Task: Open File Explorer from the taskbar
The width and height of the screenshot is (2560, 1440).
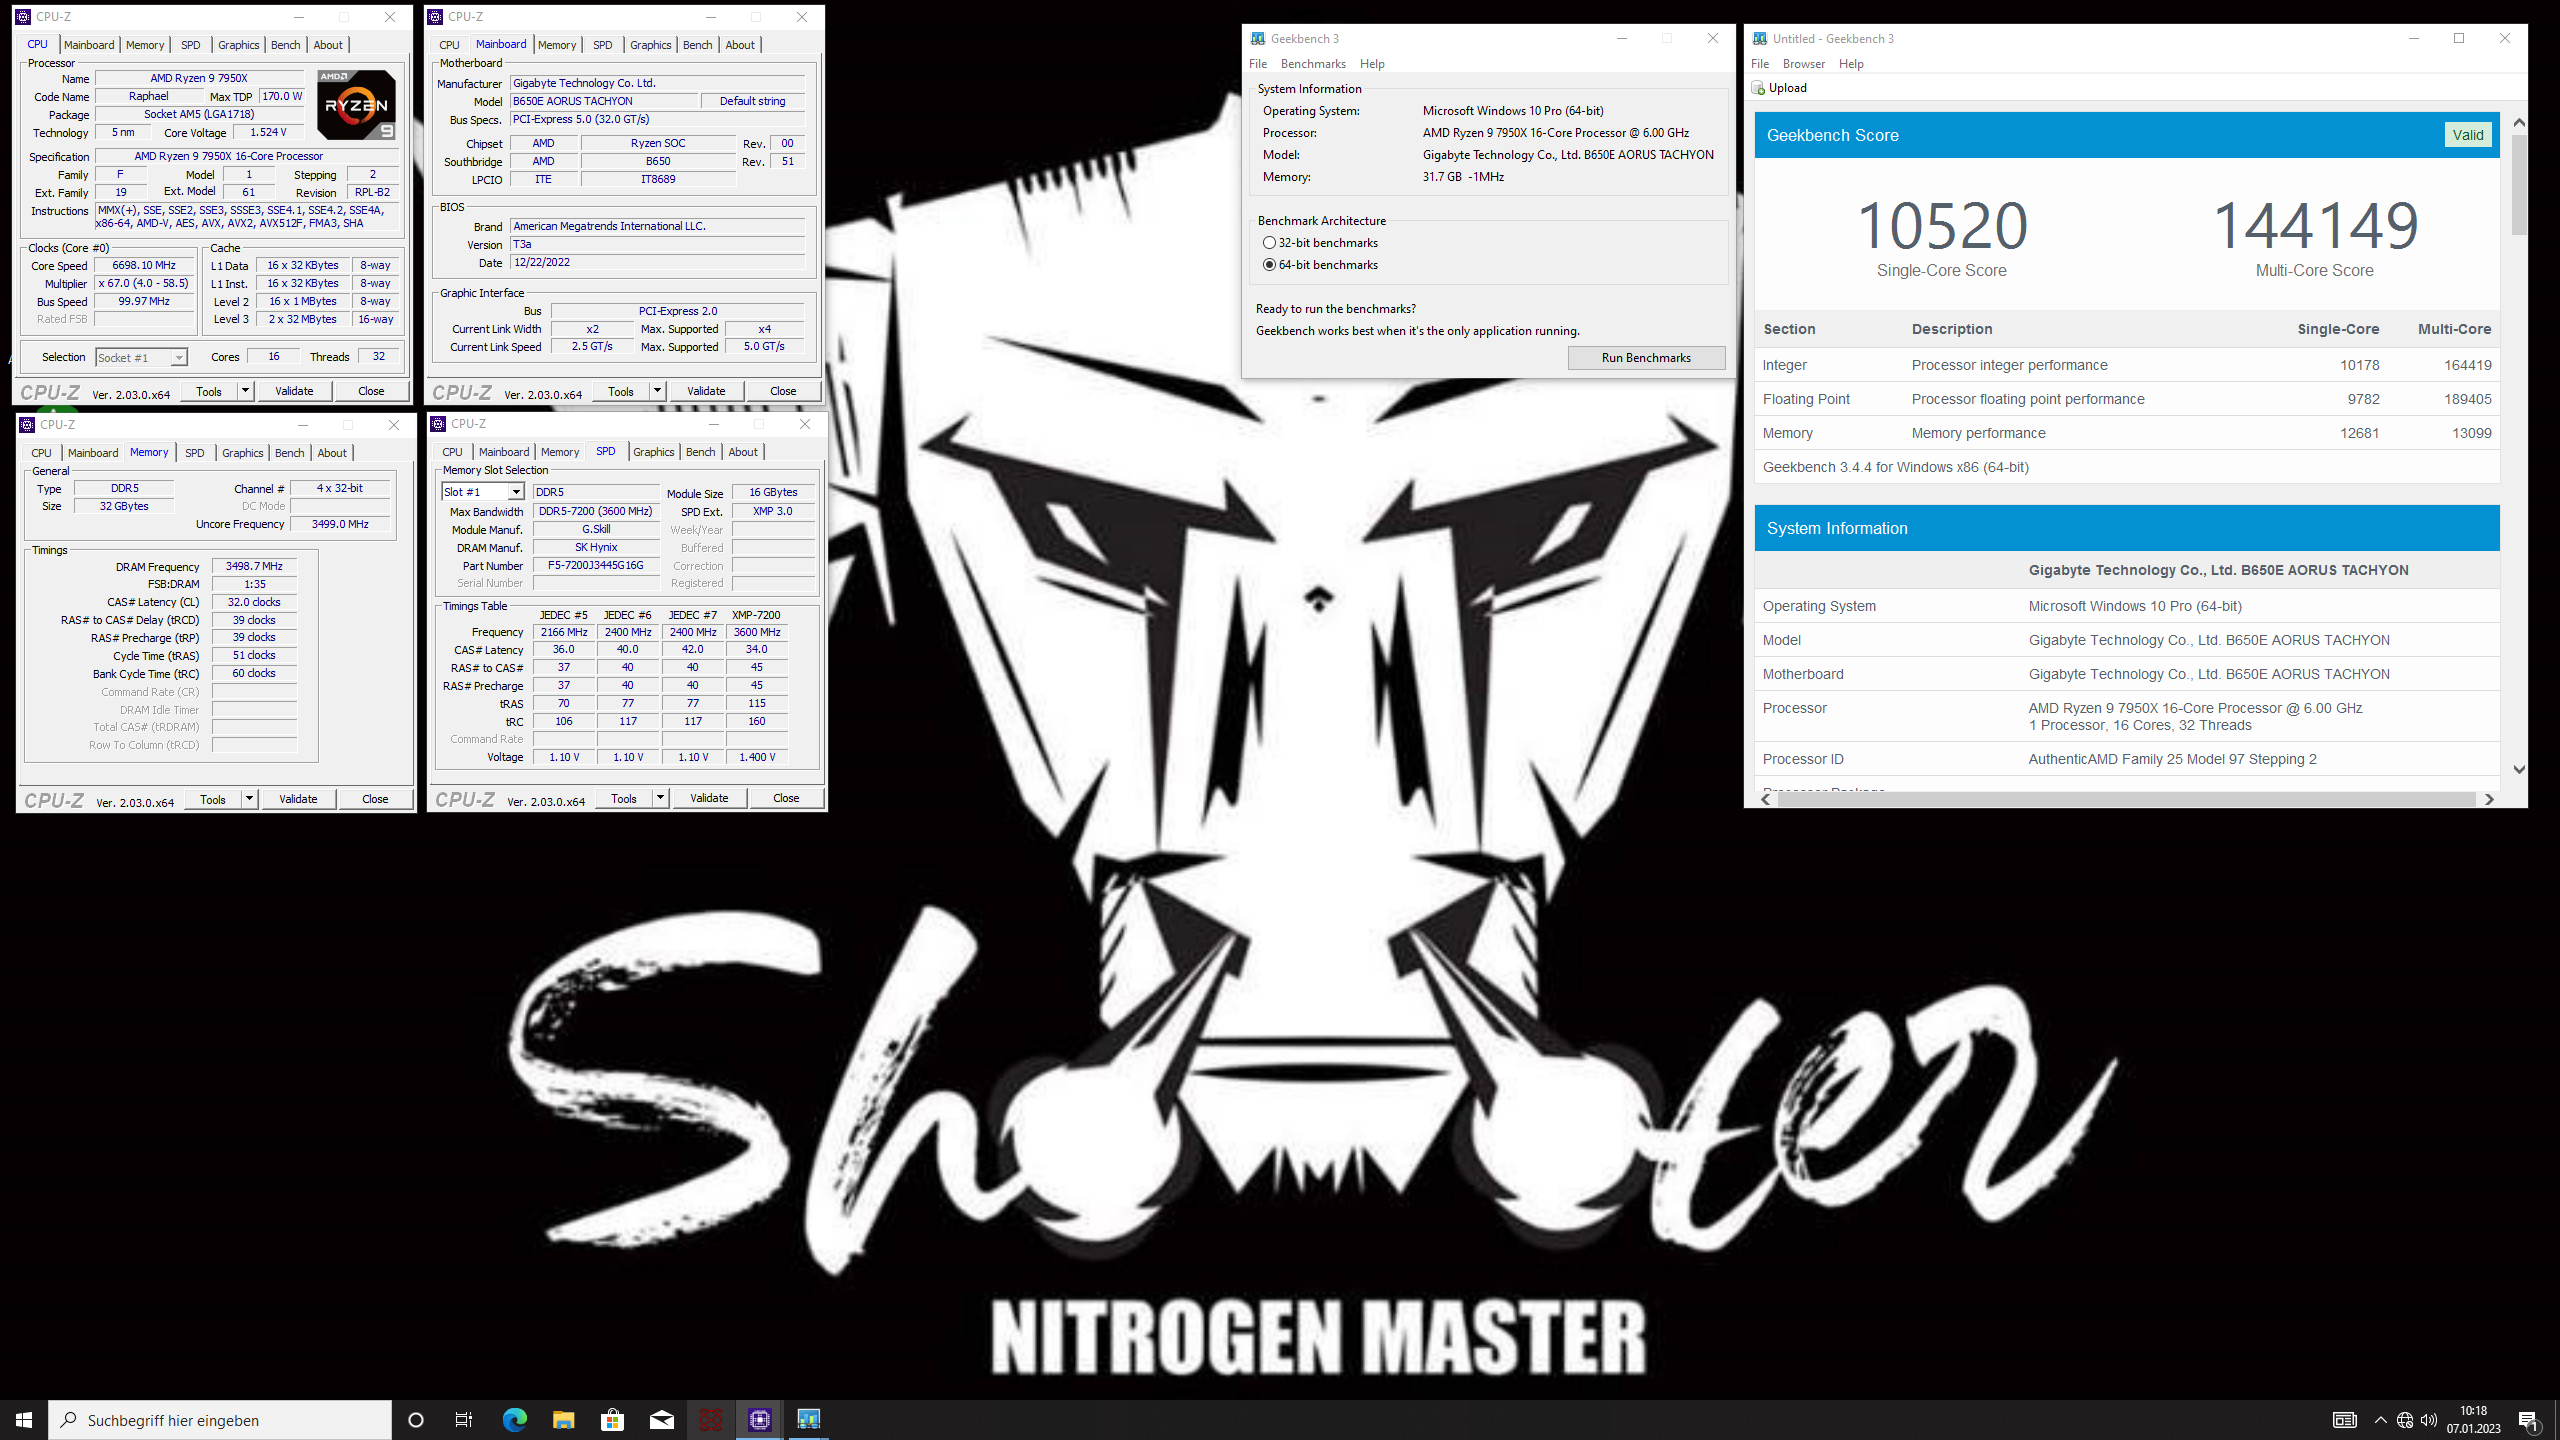Action: (x=563, y=1419)
